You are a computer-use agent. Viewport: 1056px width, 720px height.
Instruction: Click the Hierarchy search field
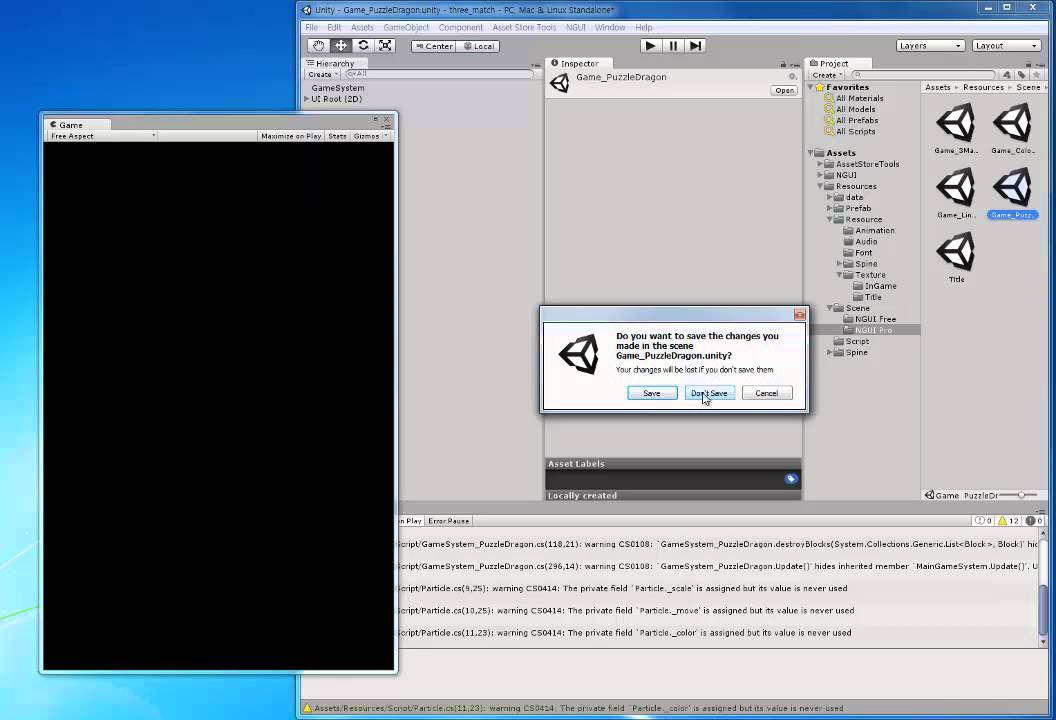439,74
